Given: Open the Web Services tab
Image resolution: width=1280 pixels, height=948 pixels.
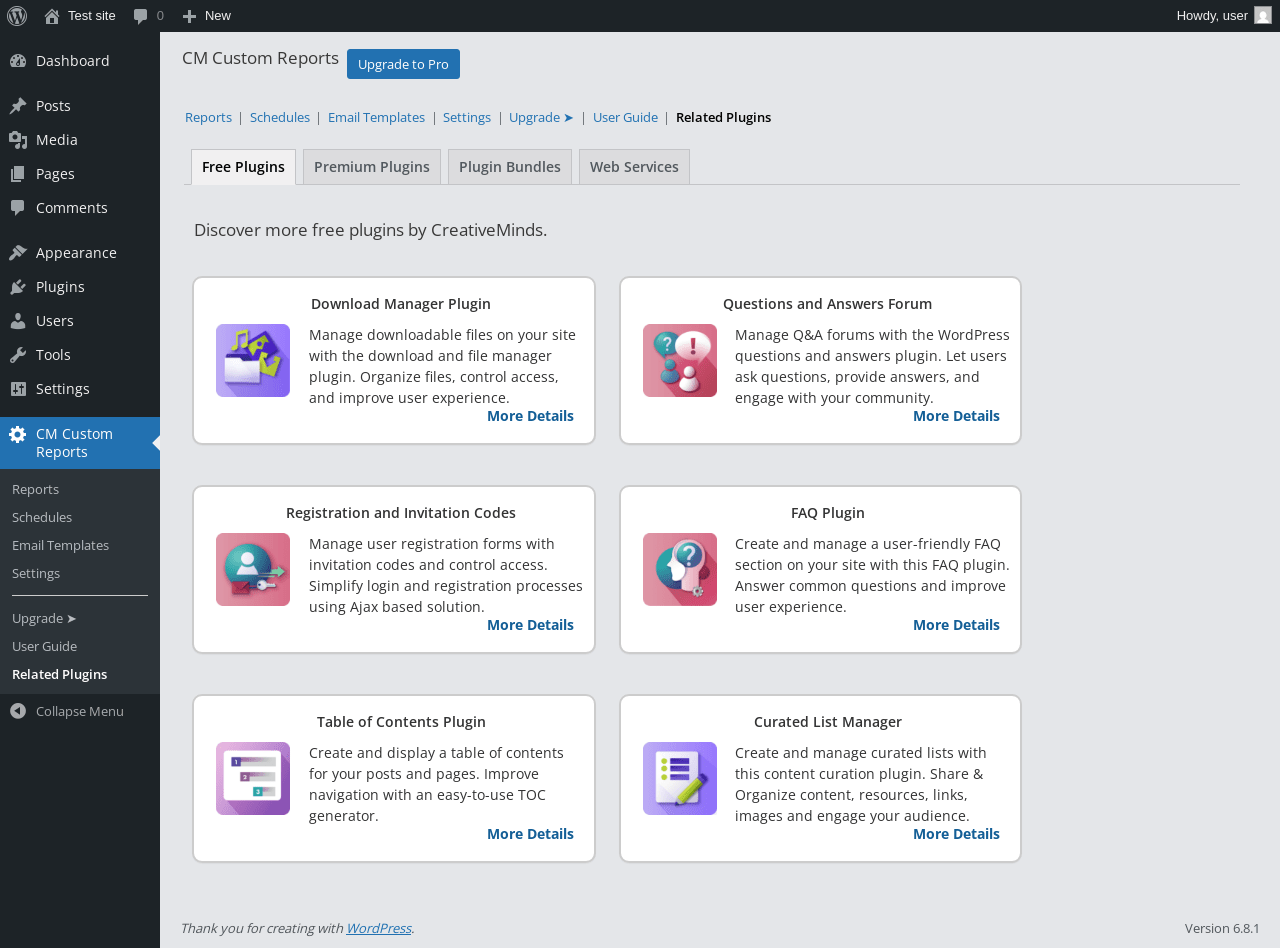Looking at the screenshot, I should pyautogui.click(x=634, y=167).
